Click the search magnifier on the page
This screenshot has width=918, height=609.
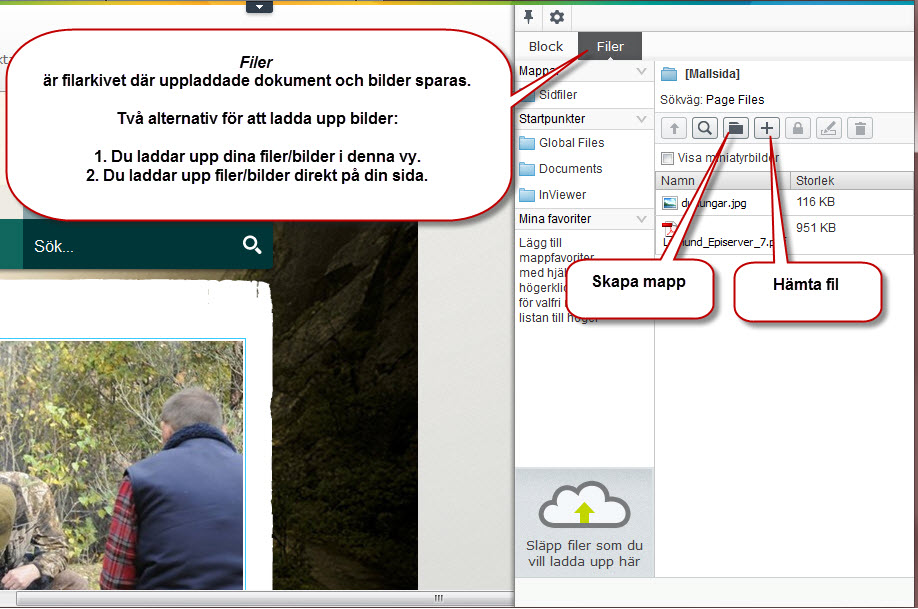point(252,245)
